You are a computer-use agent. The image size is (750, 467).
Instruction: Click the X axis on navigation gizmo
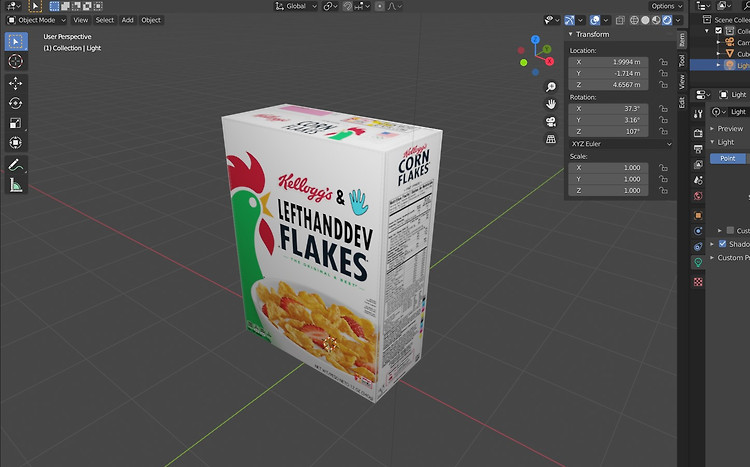click(550, 61)
